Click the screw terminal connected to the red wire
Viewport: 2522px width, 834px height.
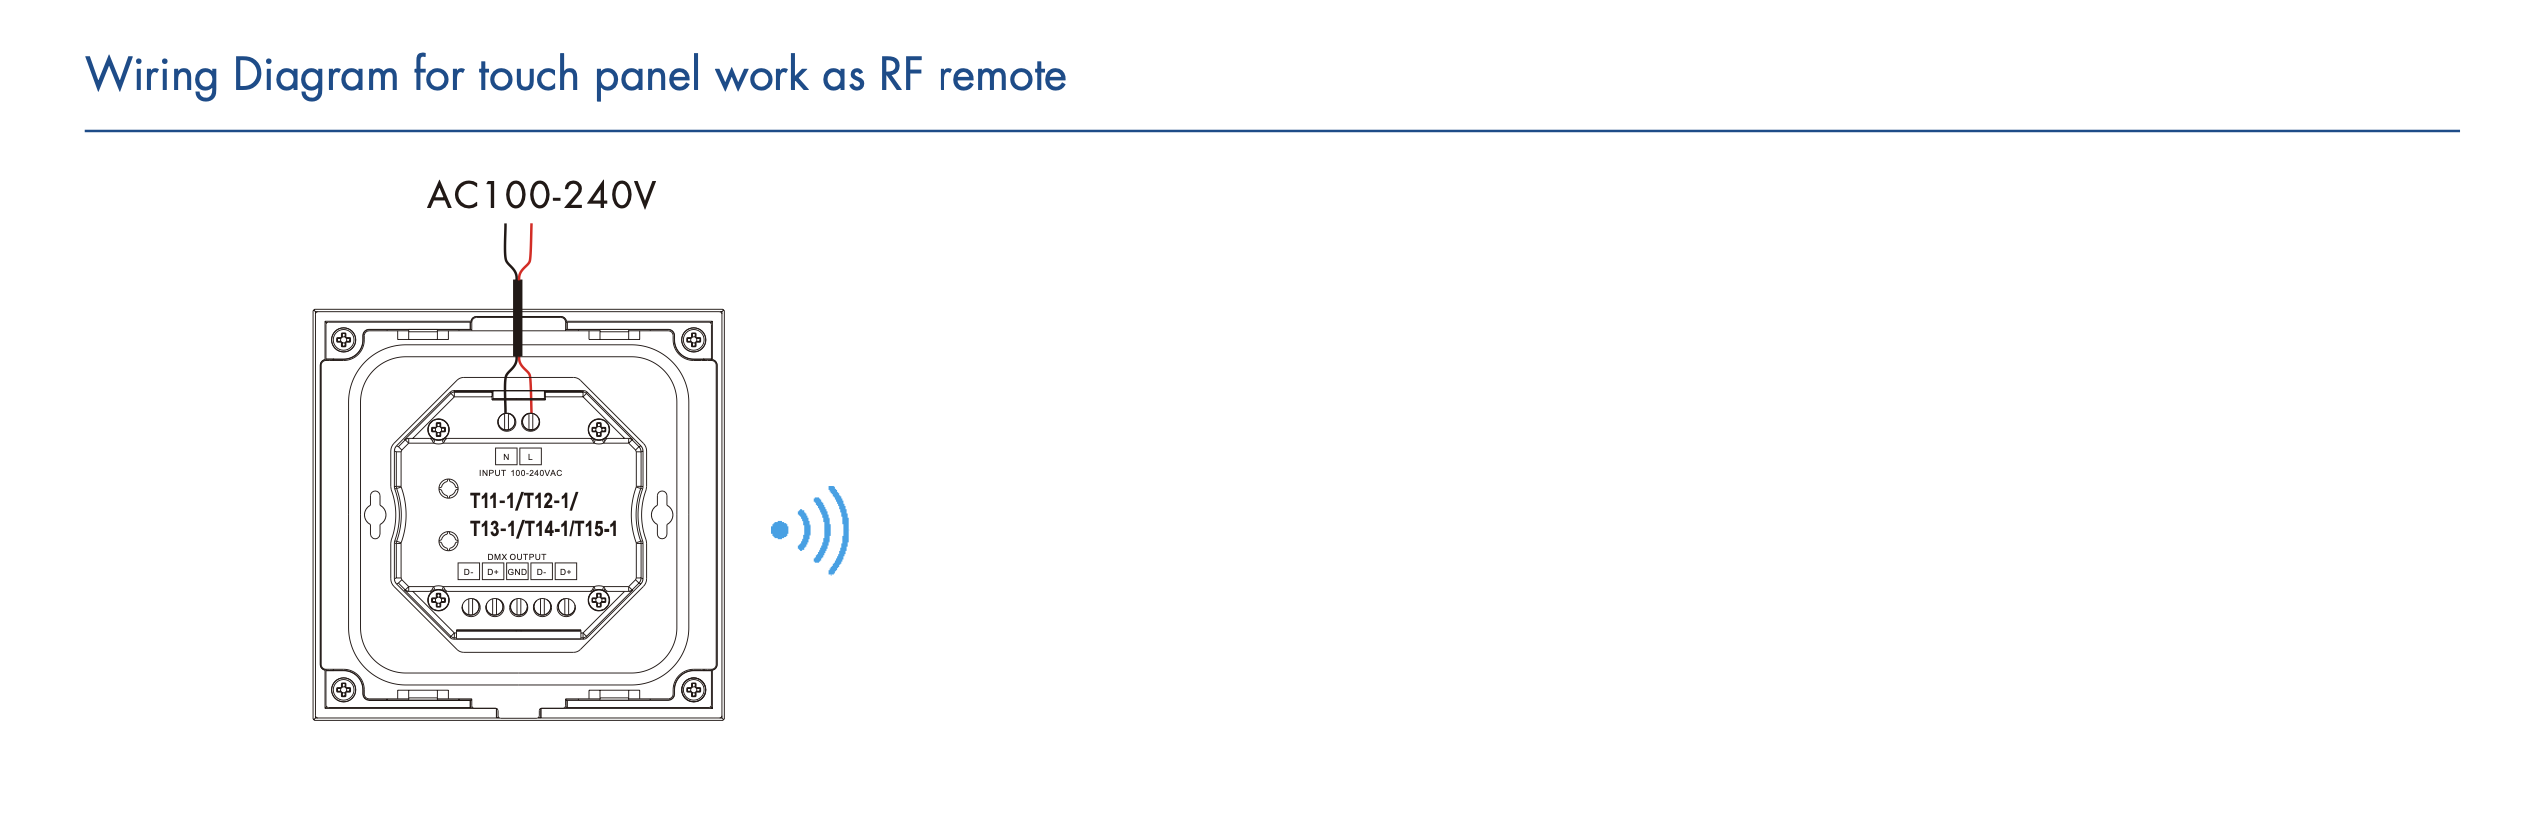(531, 422)
